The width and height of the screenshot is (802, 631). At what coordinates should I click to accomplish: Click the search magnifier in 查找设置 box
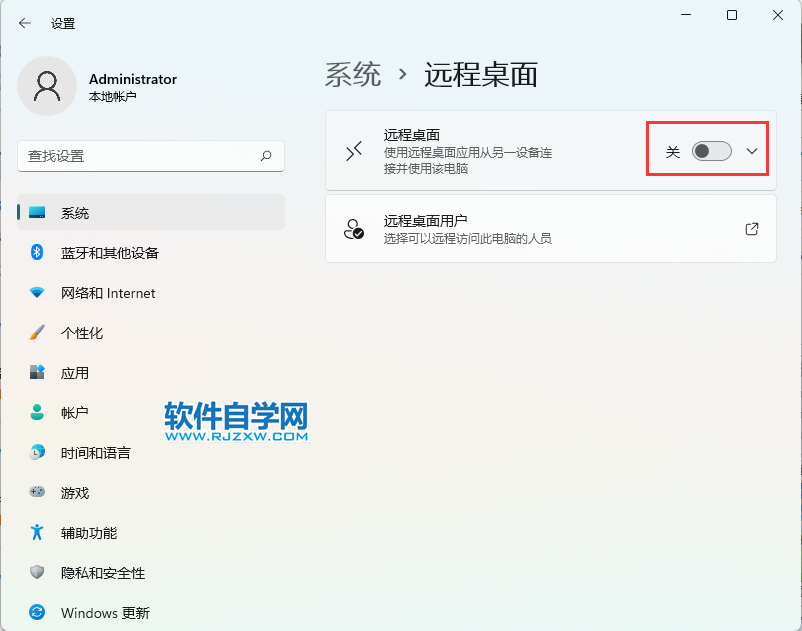pyautogui.click(x=266, y=156)
